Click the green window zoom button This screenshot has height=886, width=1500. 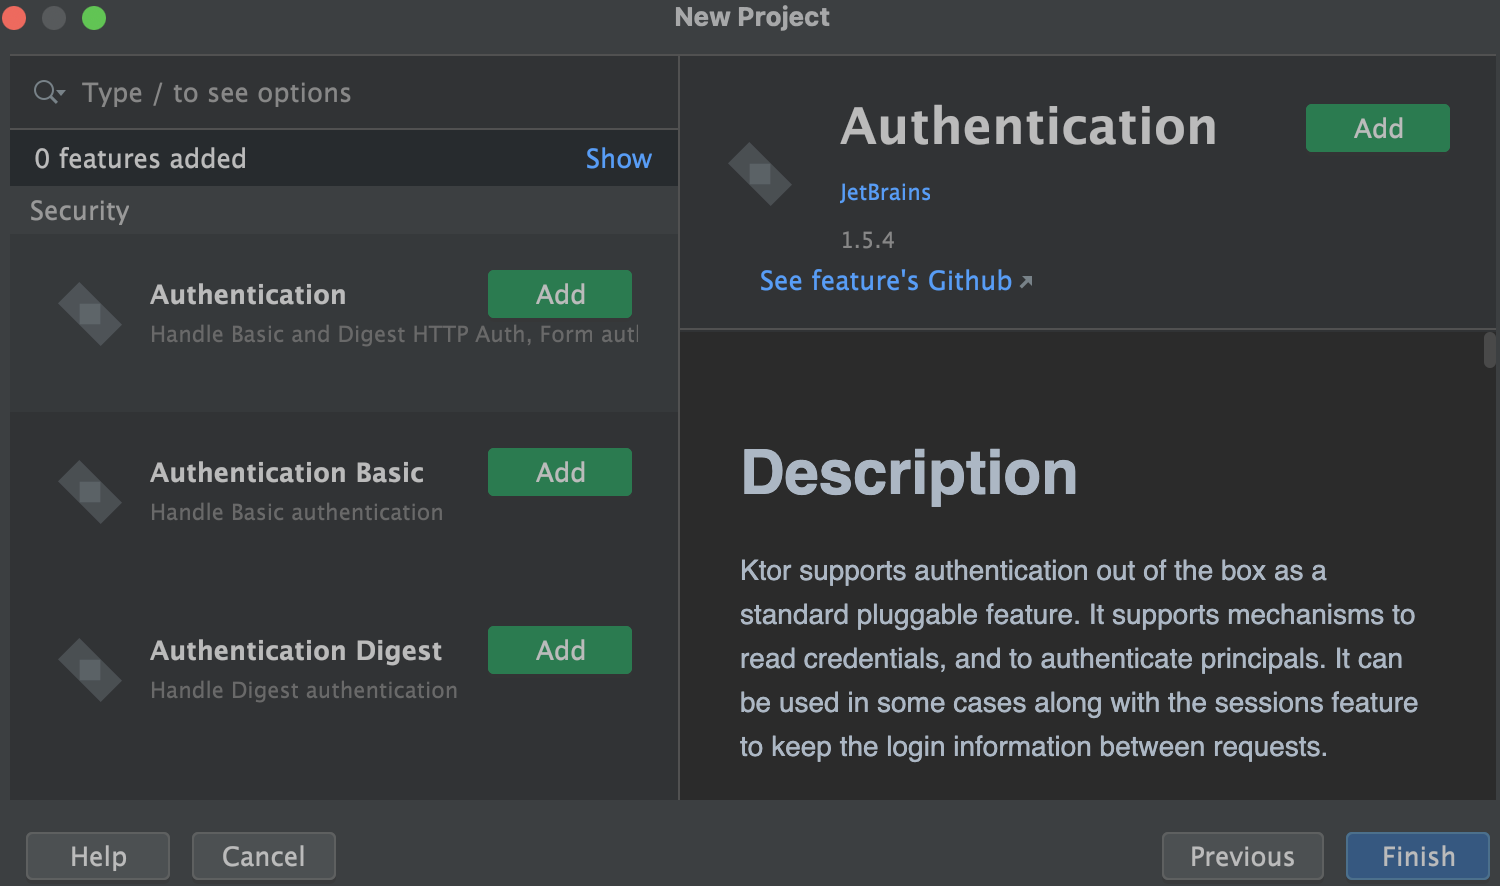click(x=94, y=18)
